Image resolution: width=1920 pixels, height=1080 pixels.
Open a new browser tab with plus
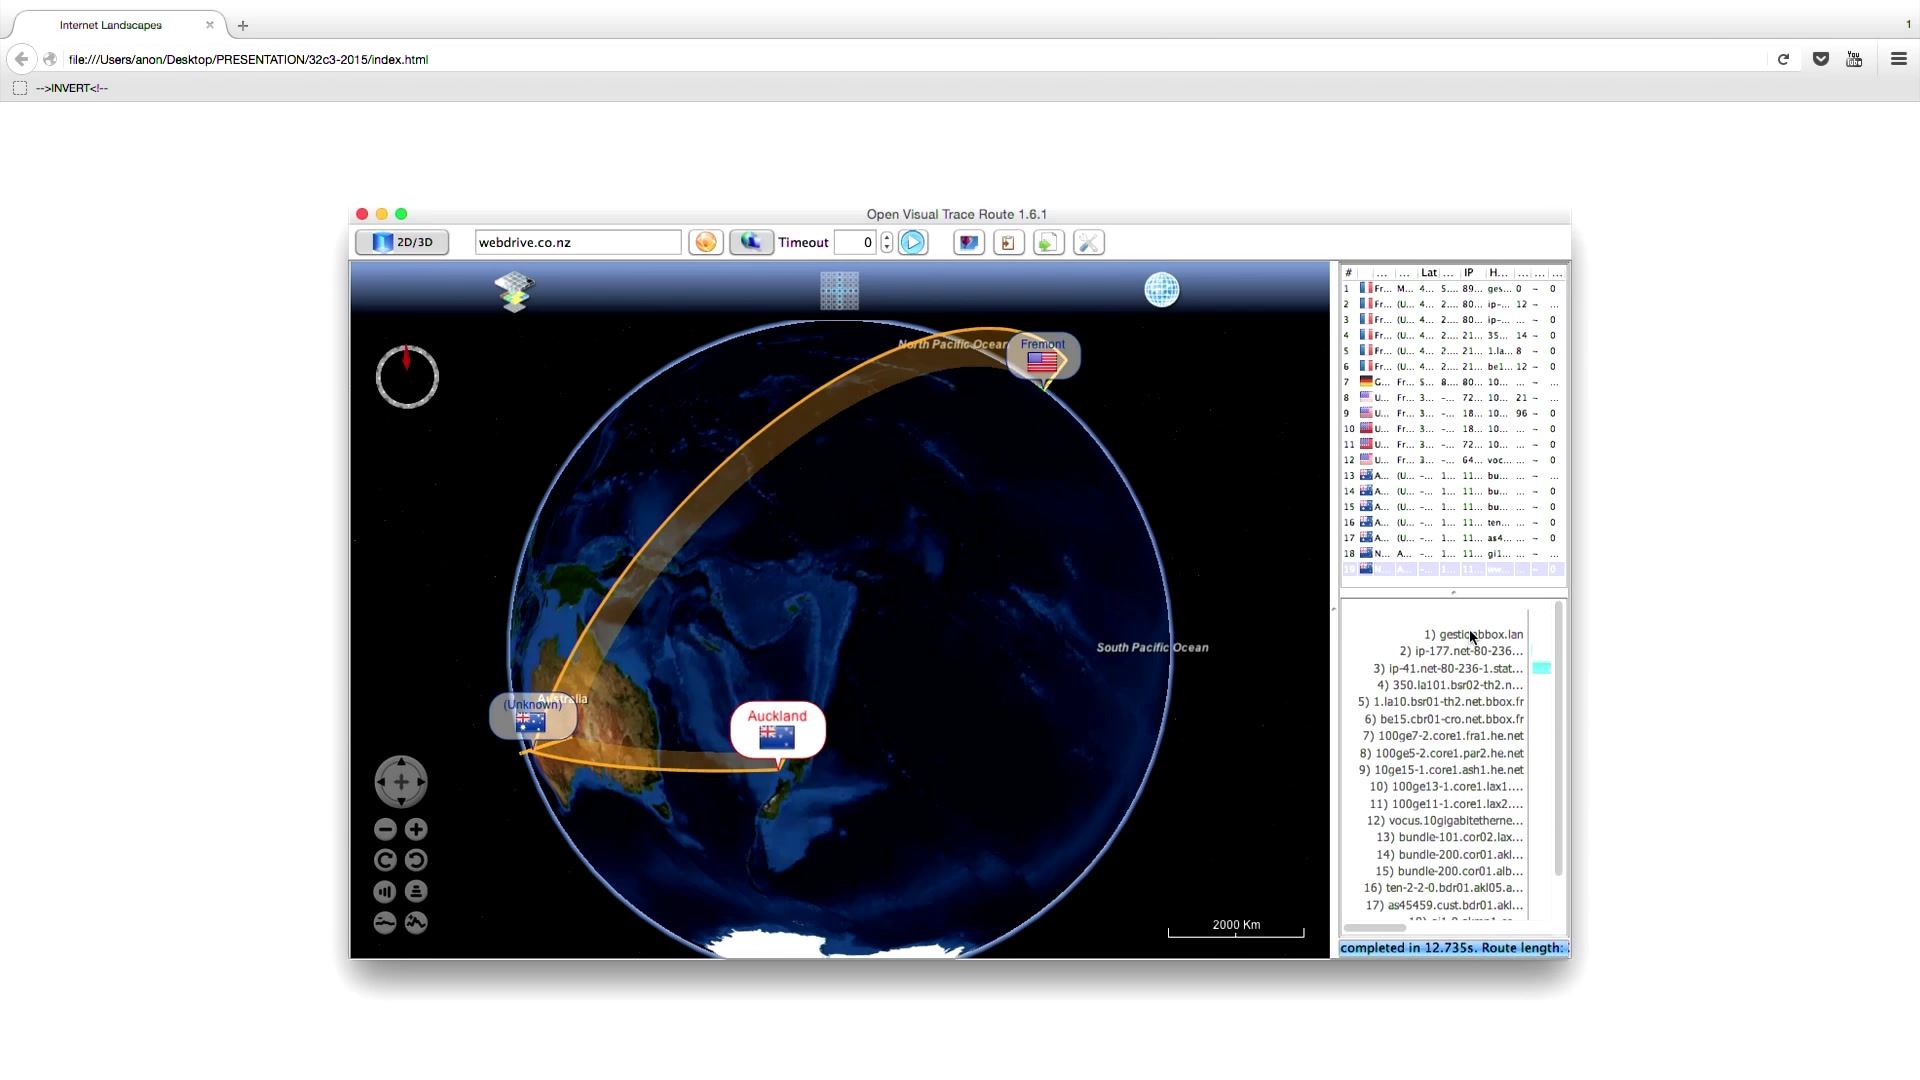point(243,25)
